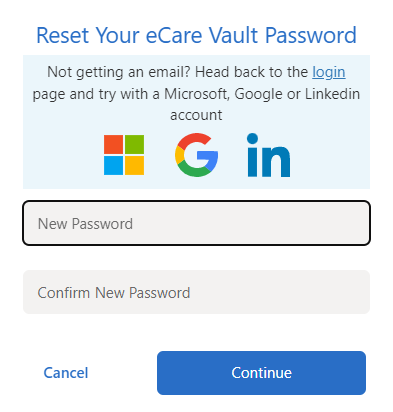Click the blue square of Microsoft logo
Viewport: 393px width, 412px height.
pyautogui.click(x=113, y=165)
